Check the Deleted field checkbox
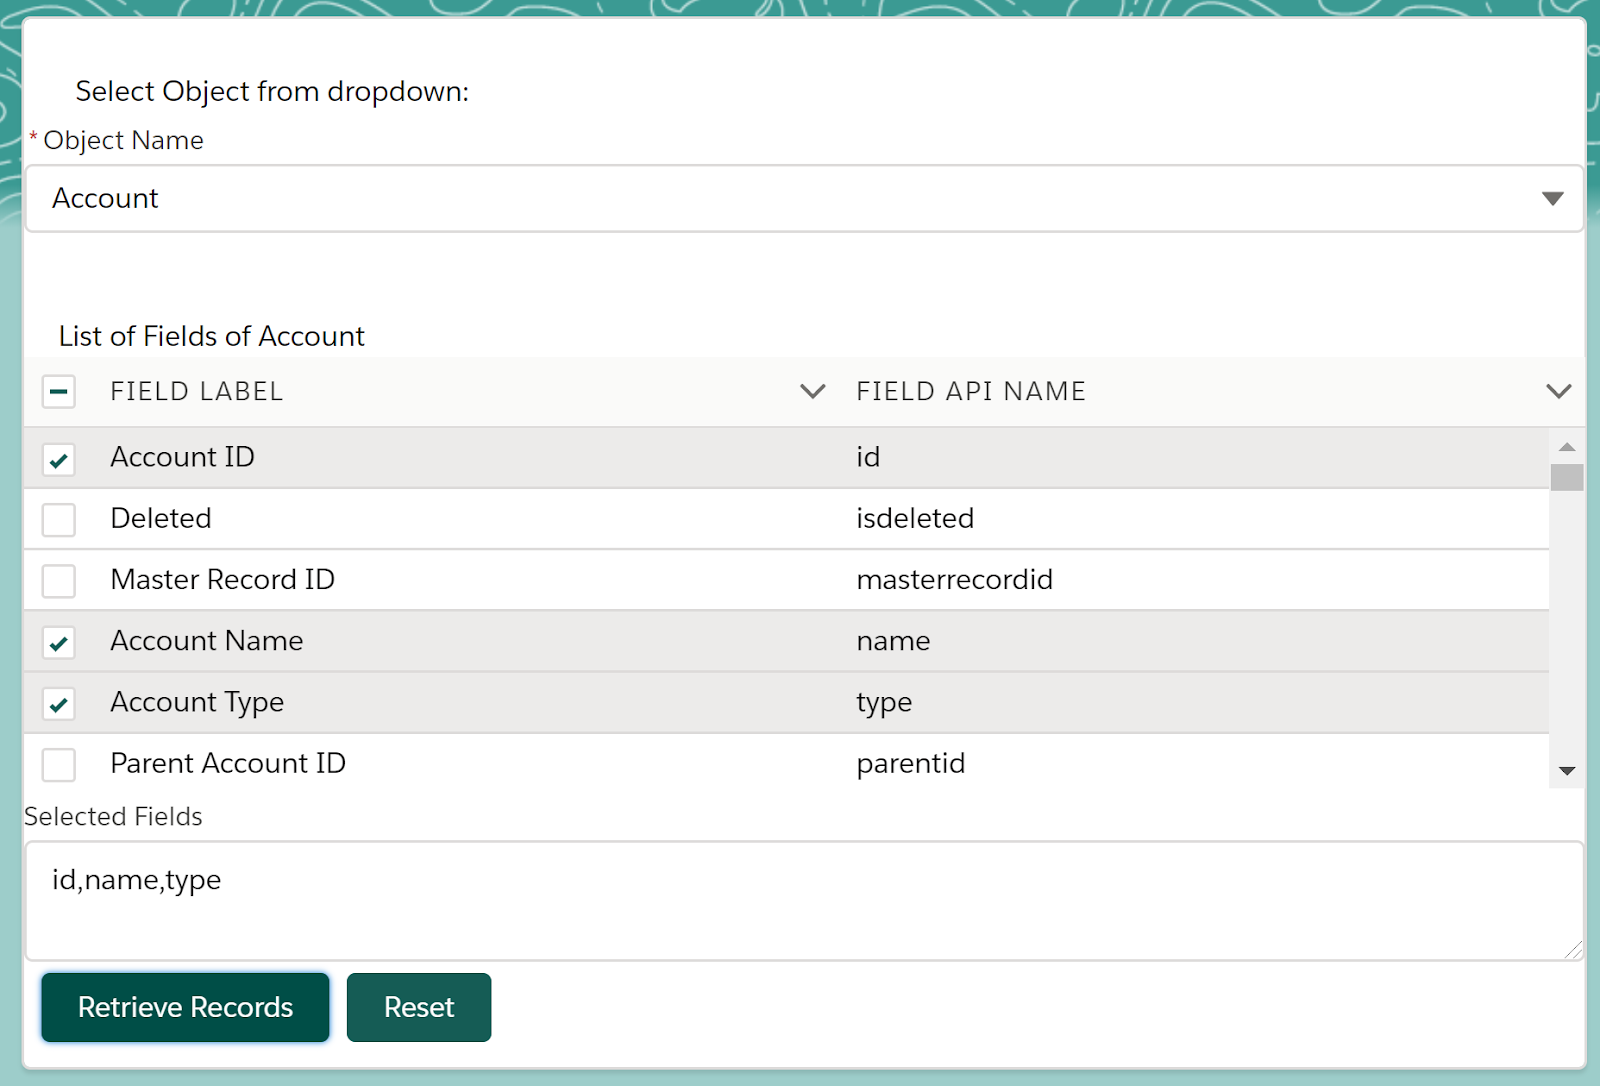 coord(59,520)
